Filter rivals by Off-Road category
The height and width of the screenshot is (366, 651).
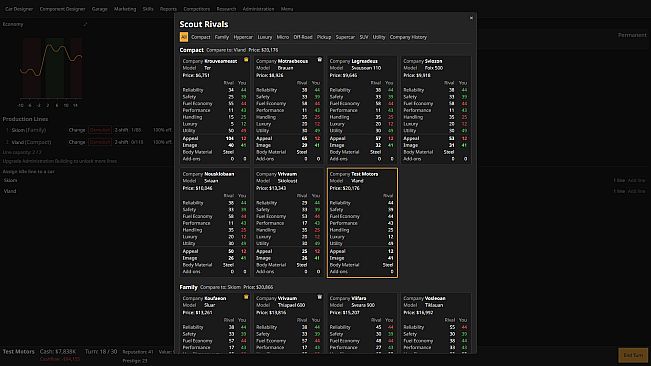(303, 37)
